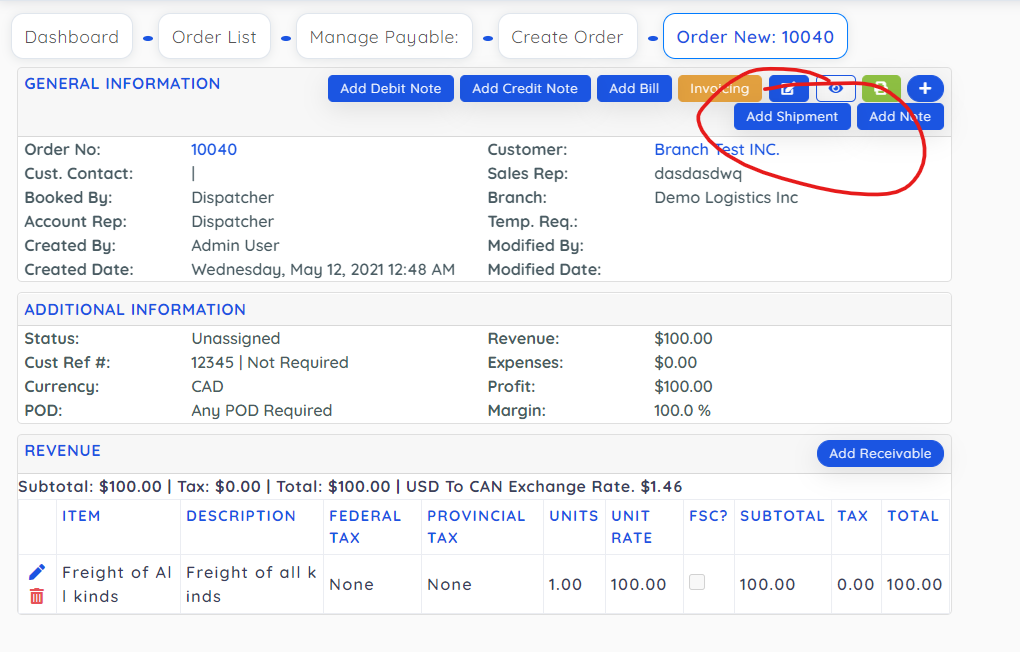Click the eye view icon button
This screenshot has width=1020, height=653.
click(836, 89)
